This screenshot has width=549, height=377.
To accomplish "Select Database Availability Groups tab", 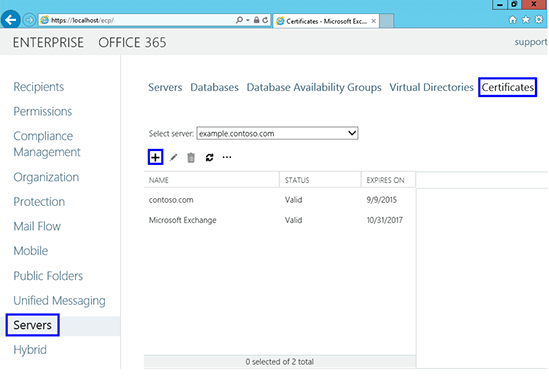I will coord(314,87).
